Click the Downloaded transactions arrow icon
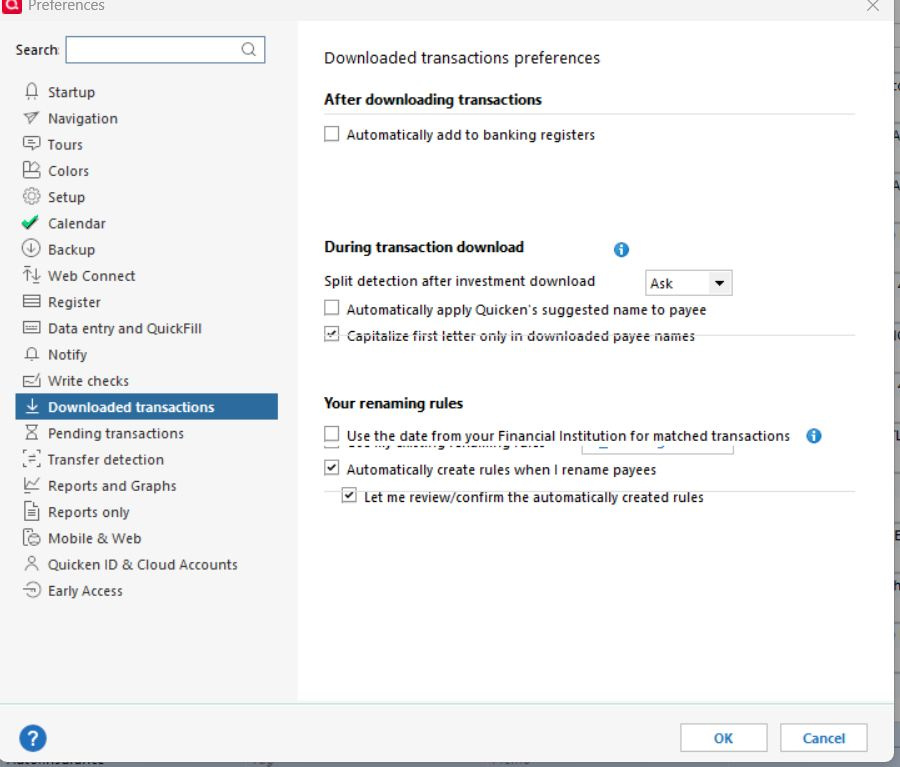Screen dimensions: 900x767 [32, 406]
